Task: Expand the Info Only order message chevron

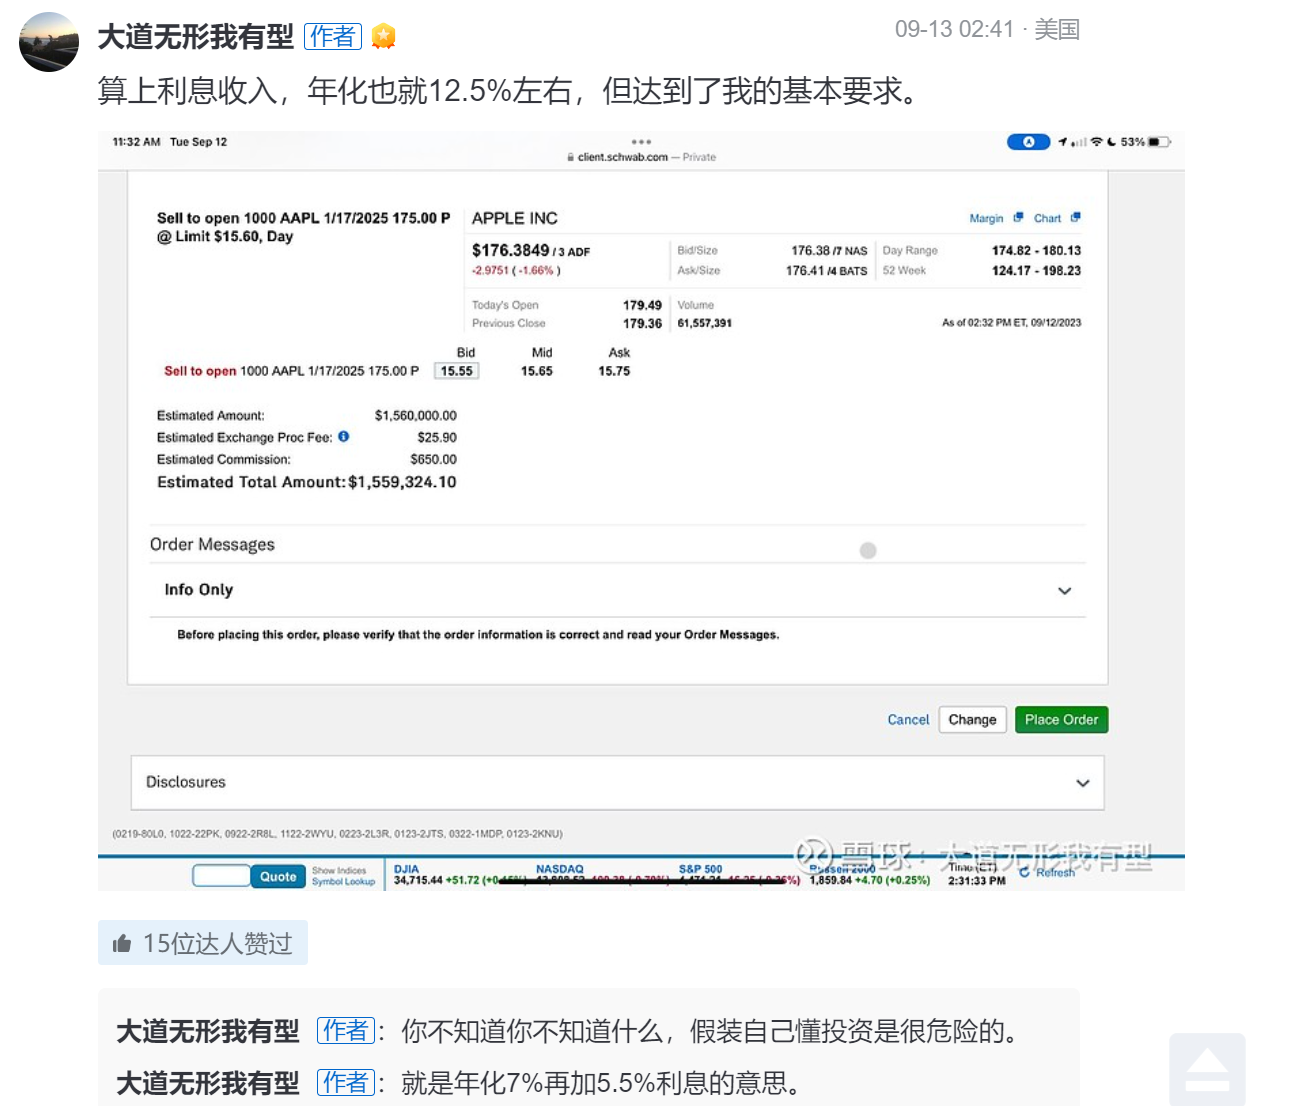Action: (x=1065, y=591)
